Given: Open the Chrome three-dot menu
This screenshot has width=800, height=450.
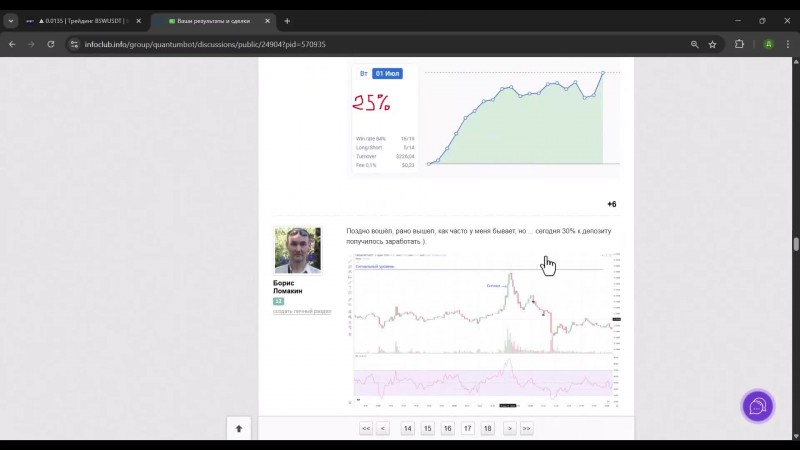Looking at the screenshot, I should (788, 44).
